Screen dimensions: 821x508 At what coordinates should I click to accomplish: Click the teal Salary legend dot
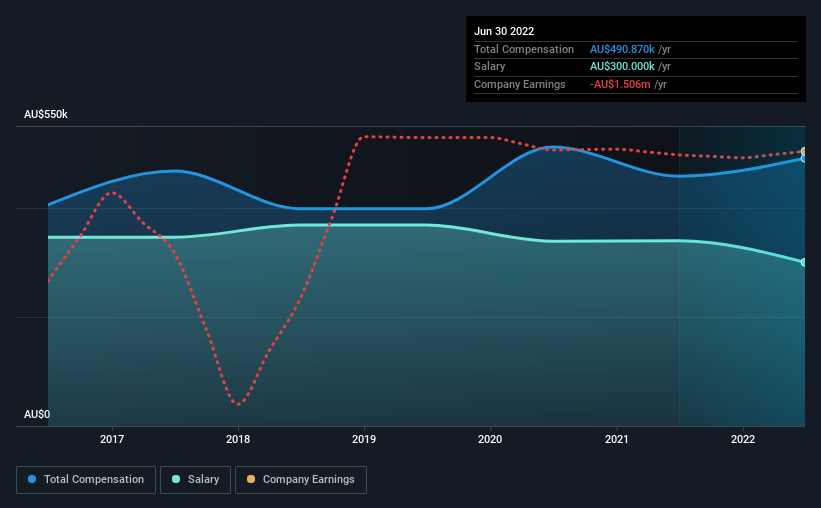coord(176,479)
